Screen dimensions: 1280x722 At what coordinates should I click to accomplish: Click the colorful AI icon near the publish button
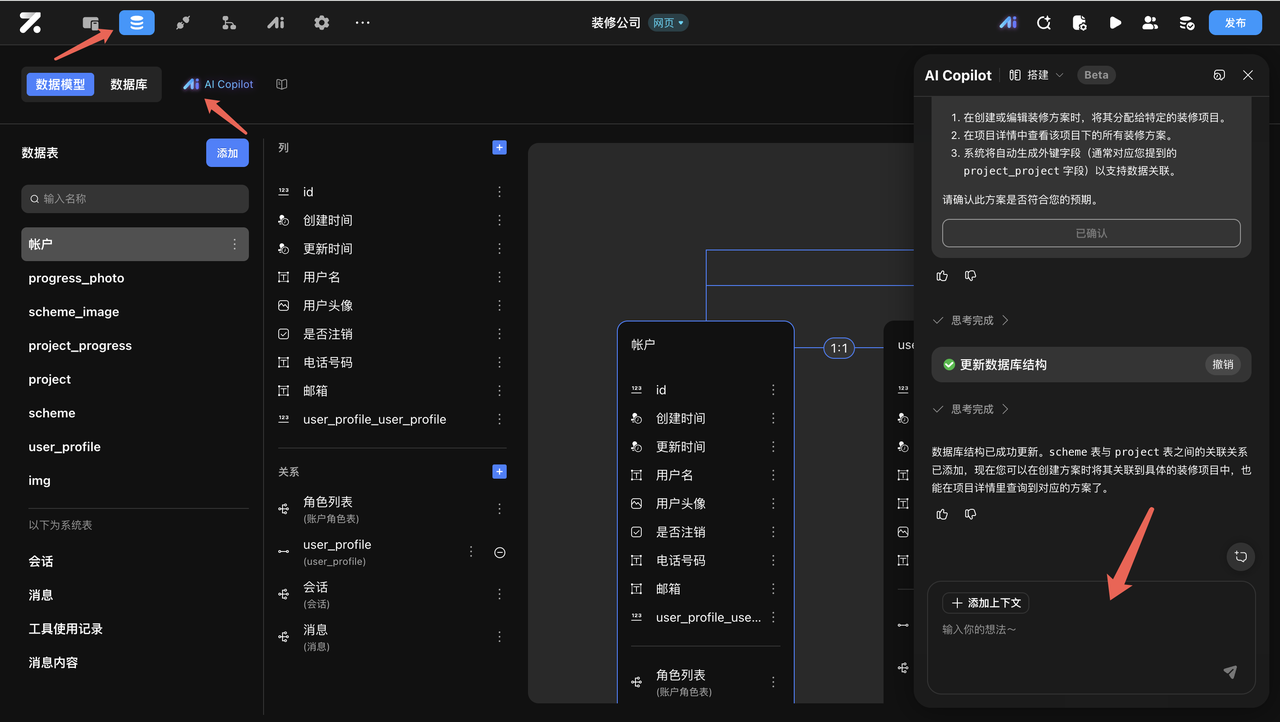pyautogui.click(x=1008, y=23)
